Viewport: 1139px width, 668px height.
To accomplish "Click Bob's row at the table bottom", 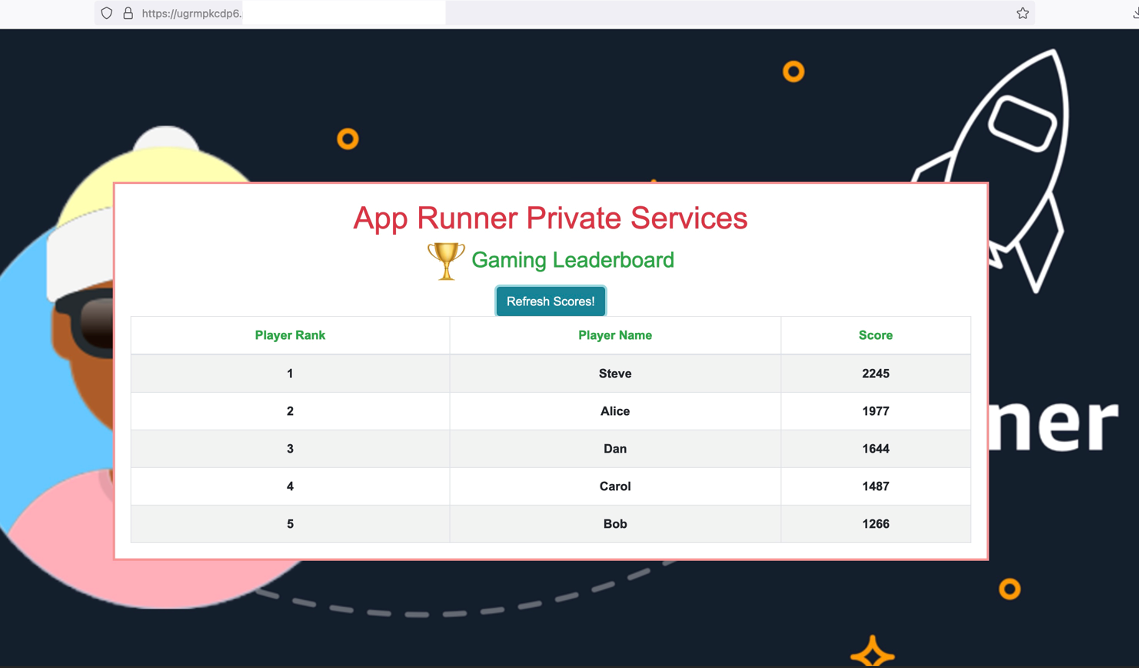I will (x=615, y=523).
